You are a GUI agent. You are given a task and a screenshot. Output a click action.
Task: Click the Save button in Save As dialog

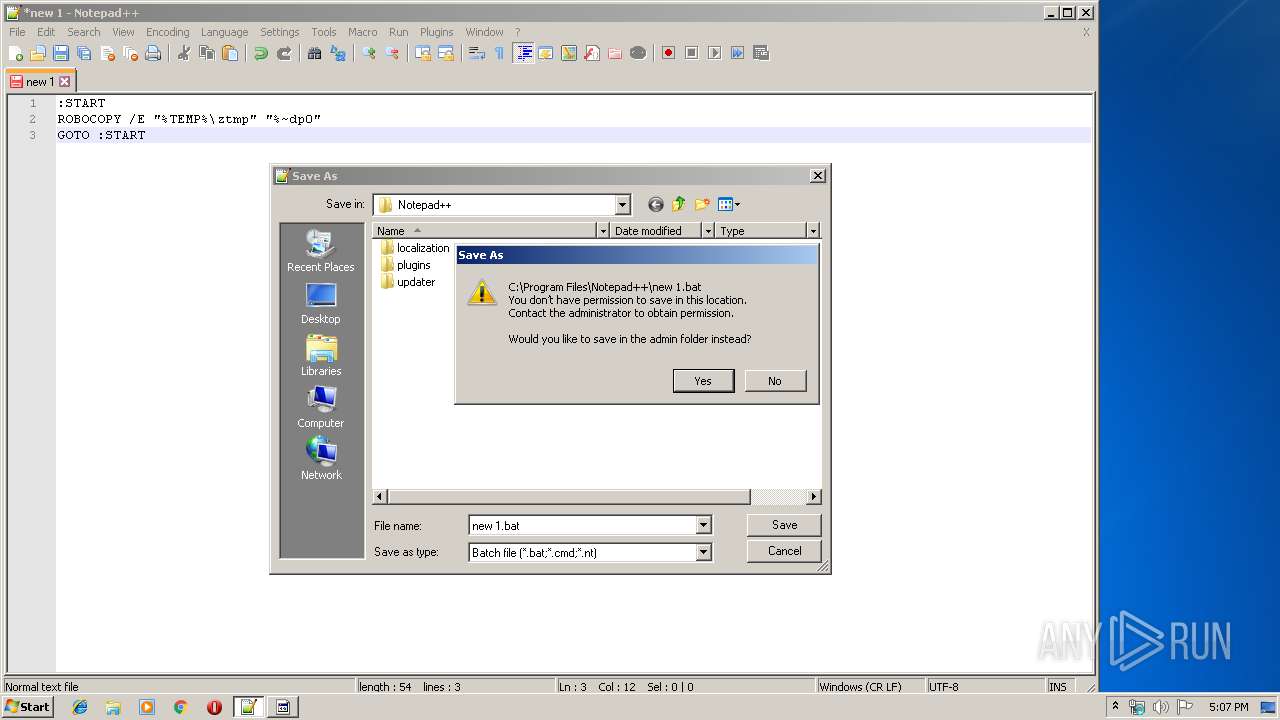coord(784,525)
